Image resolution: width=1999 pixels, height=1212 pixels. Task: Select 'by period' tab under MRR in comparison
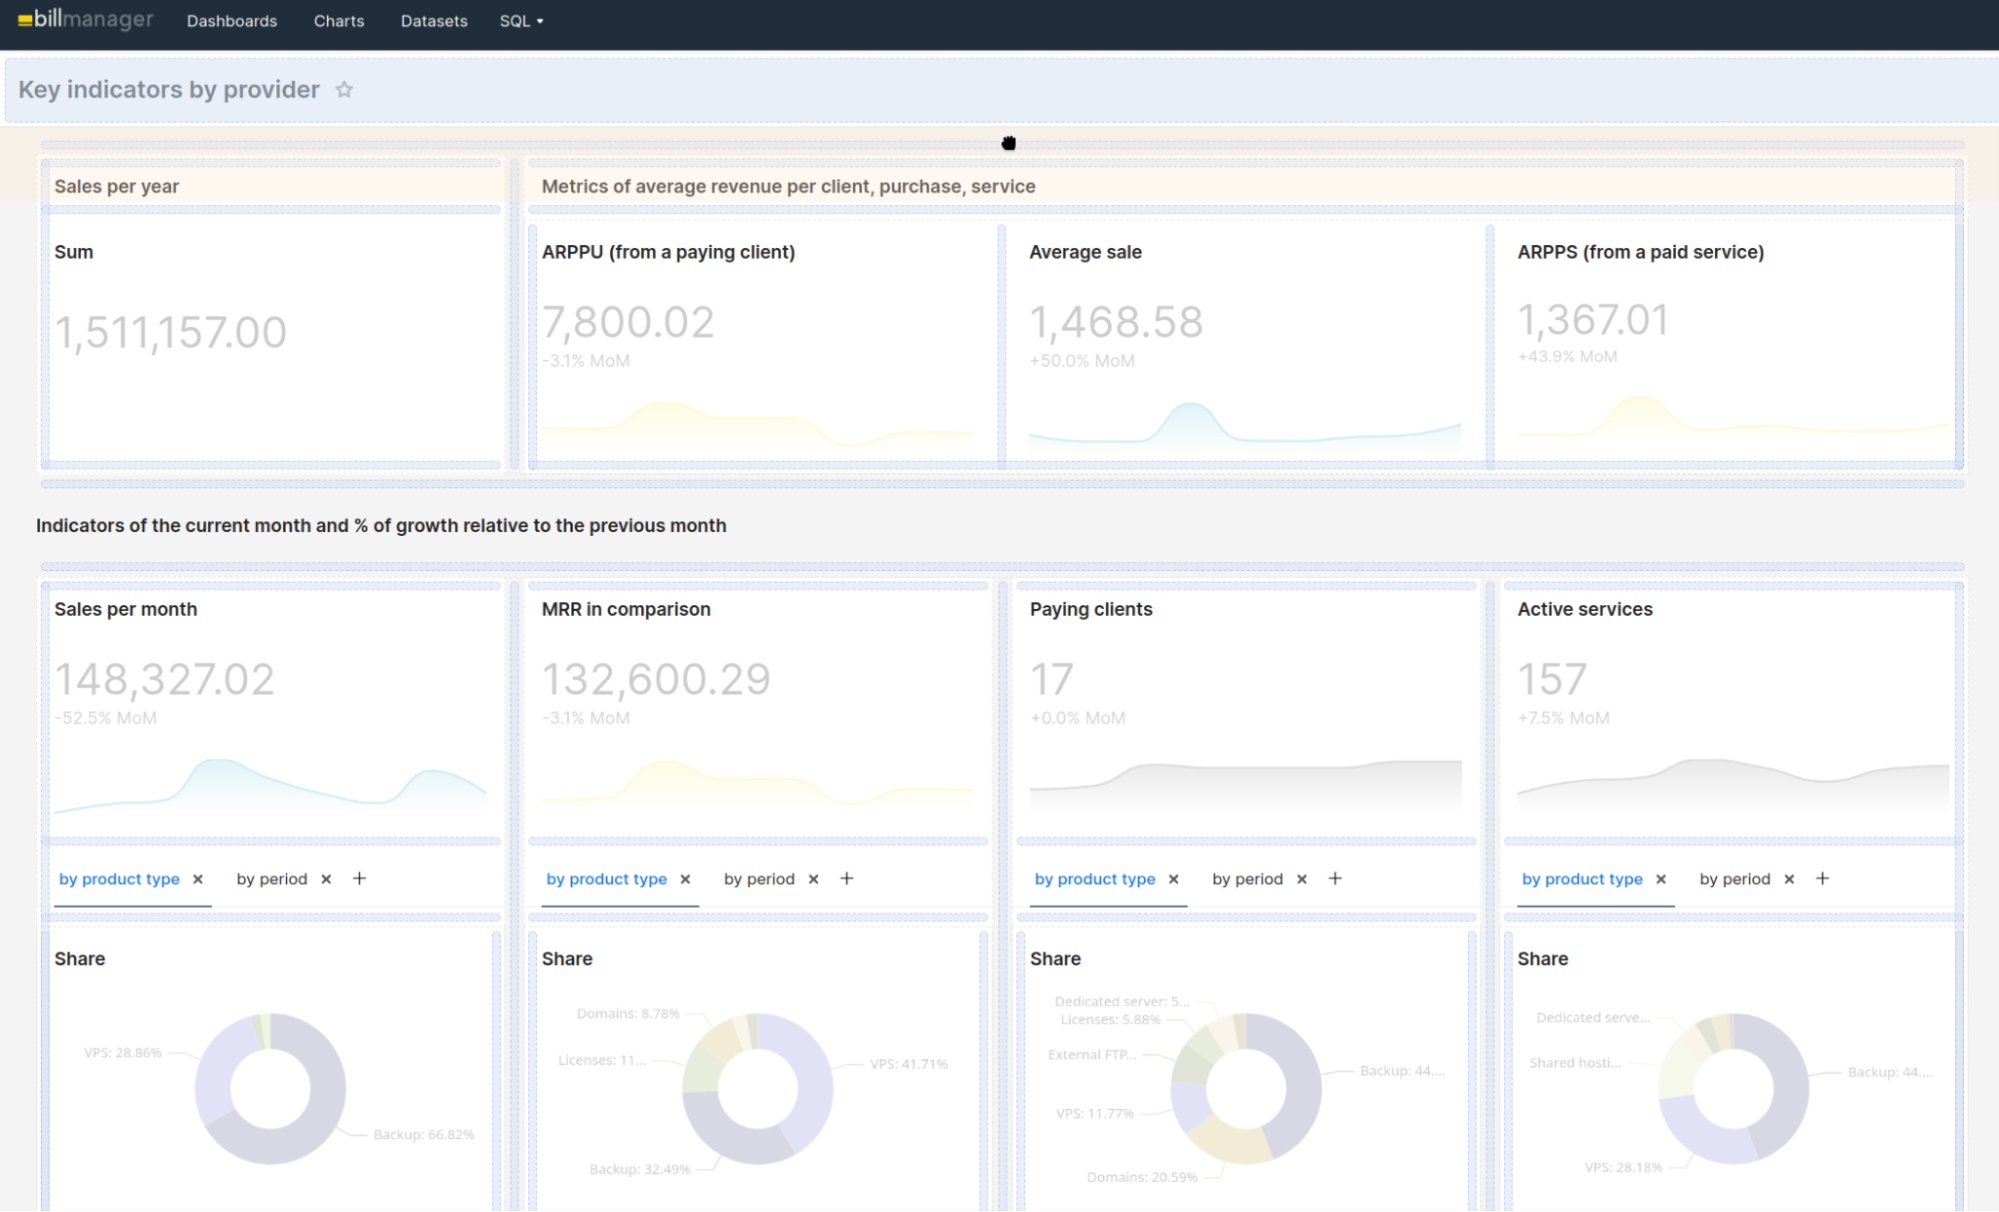pos(759,879)
